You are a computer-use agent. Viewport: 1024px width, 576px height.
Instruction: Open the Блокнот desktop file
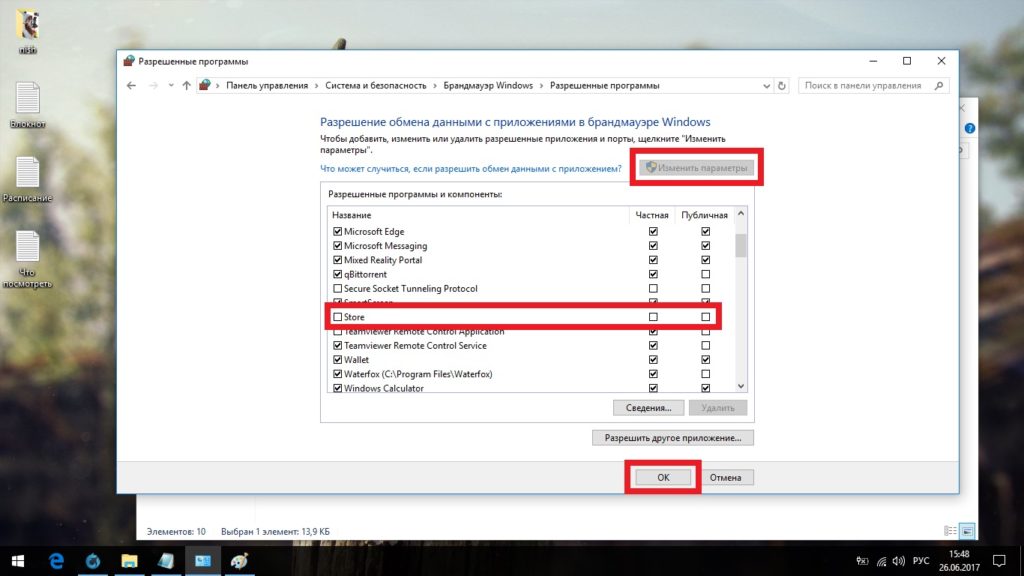coord(27,104)
